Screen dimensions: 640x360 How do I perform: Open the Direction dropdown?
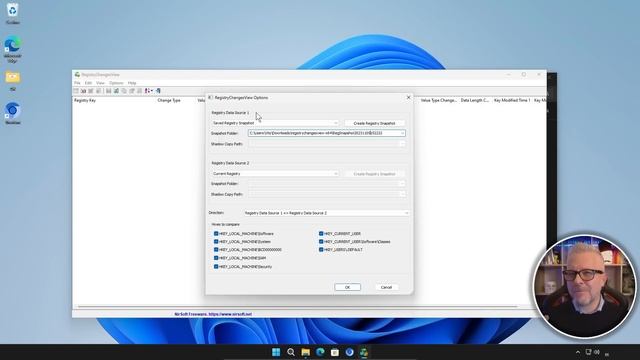point(326,213)
